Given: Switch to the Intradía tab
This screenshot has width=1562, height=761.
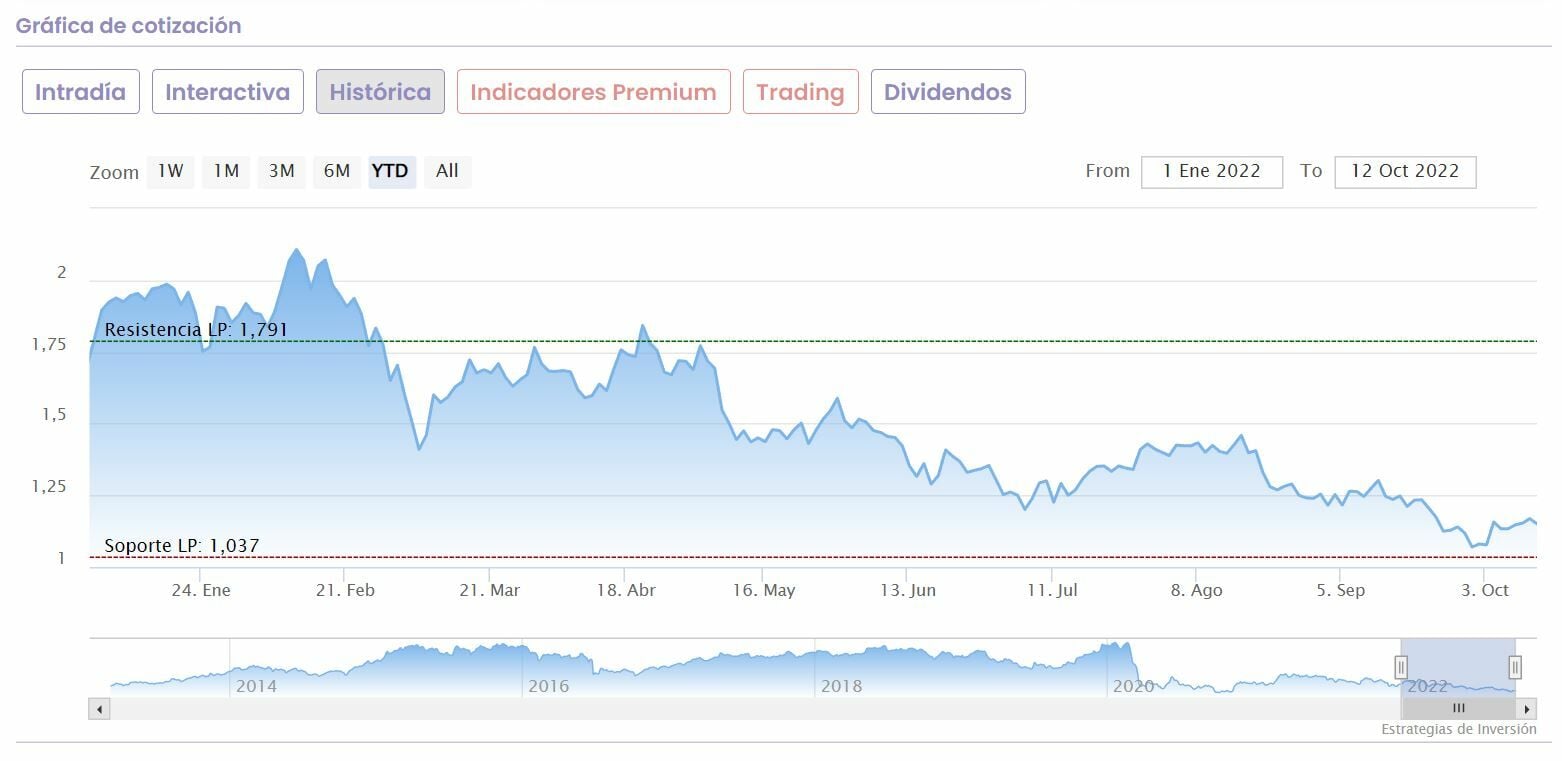Looking at the screenshot, I should (80, 92).
